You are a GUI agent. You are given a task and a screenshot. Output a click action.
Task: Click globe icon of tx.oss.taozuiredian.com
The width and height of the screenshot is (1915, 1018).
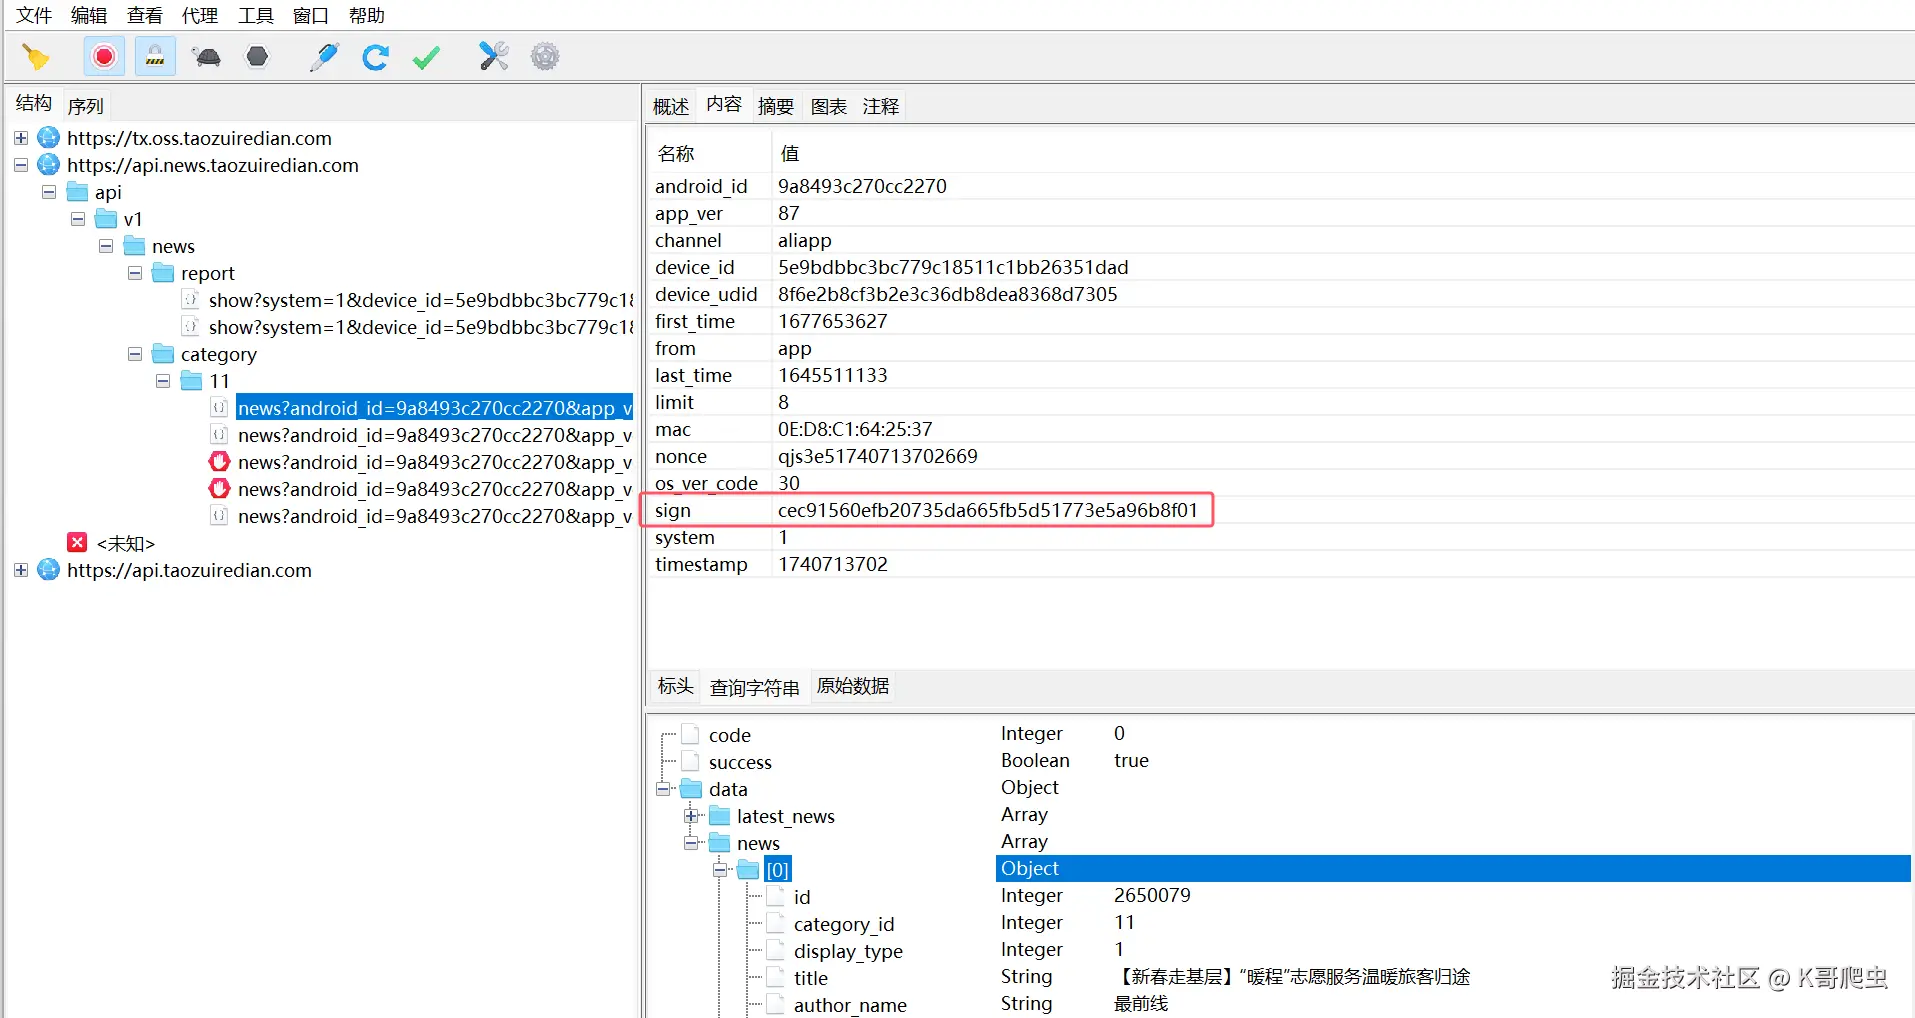click(x=48, y=137)
